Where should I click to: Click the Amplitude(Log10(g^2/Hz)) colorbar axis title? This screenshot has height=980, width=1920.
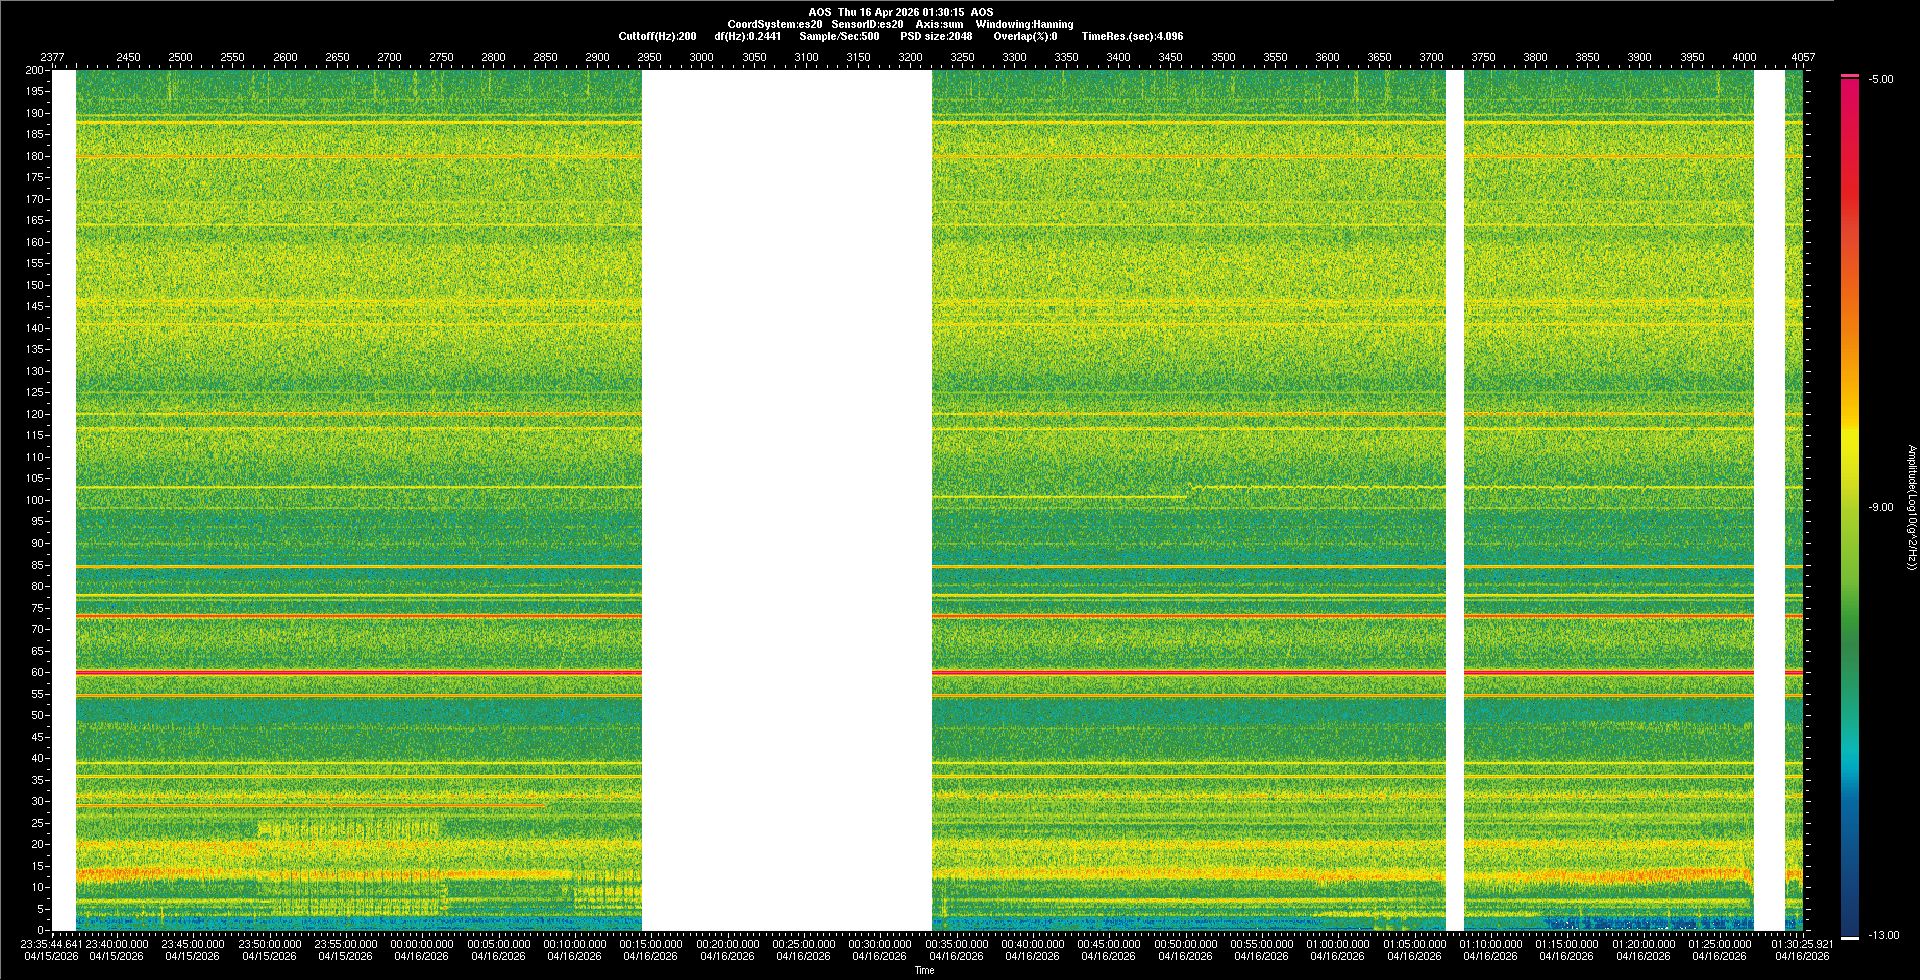(x=1910, y=508)
